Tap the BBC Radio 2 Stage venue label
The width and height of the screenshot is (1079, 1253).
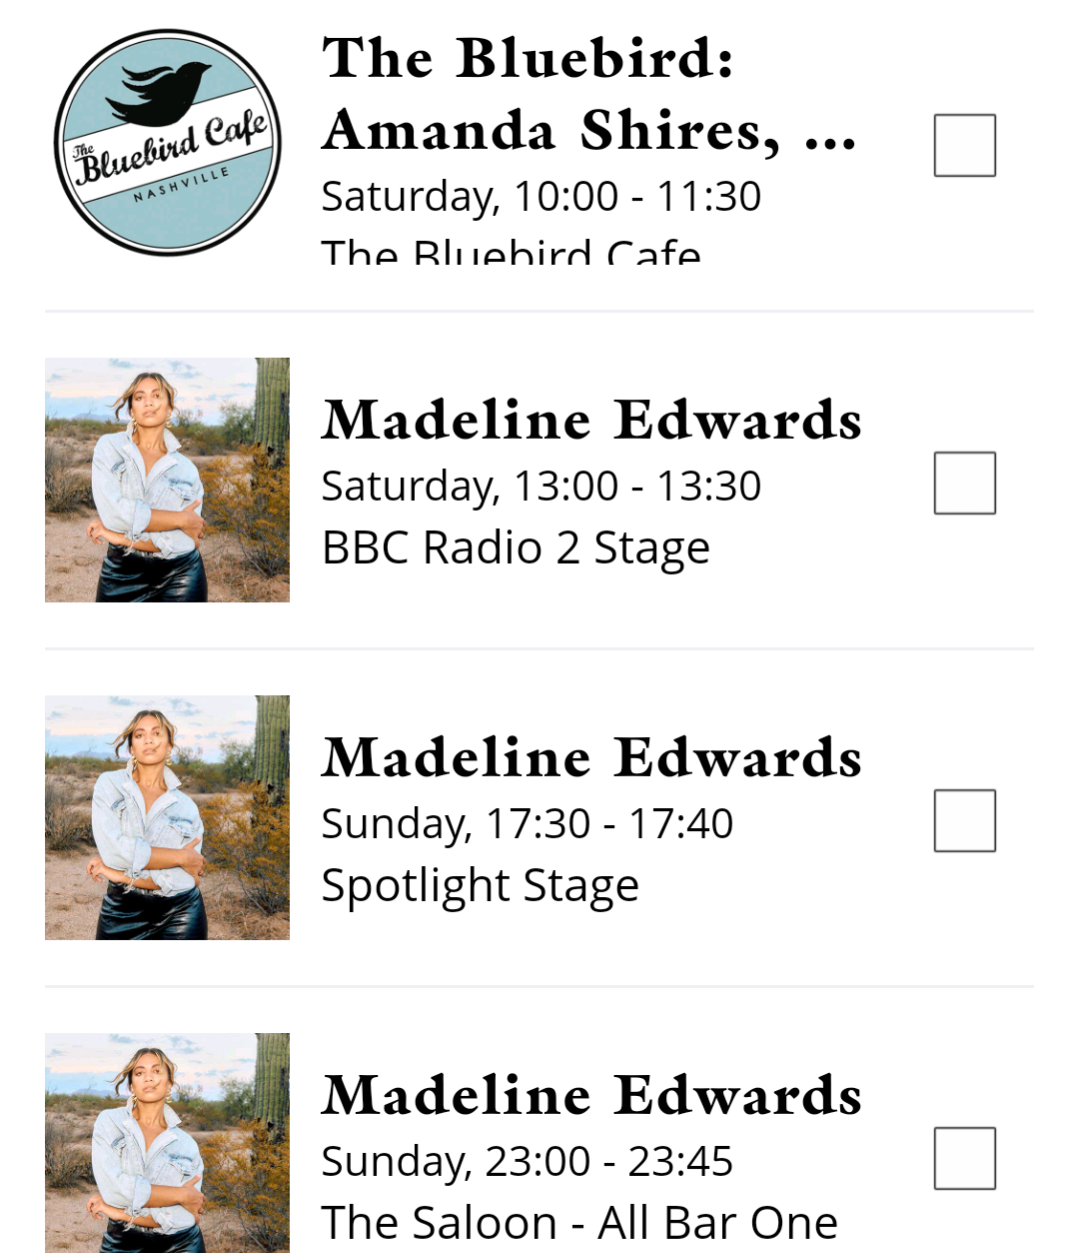click(x=515, y=548)
